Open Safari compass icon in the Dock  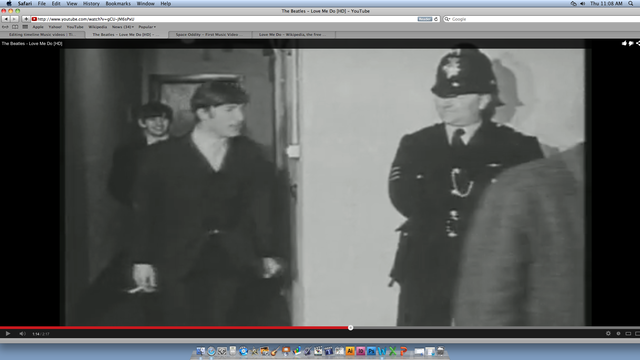(211, 351)
